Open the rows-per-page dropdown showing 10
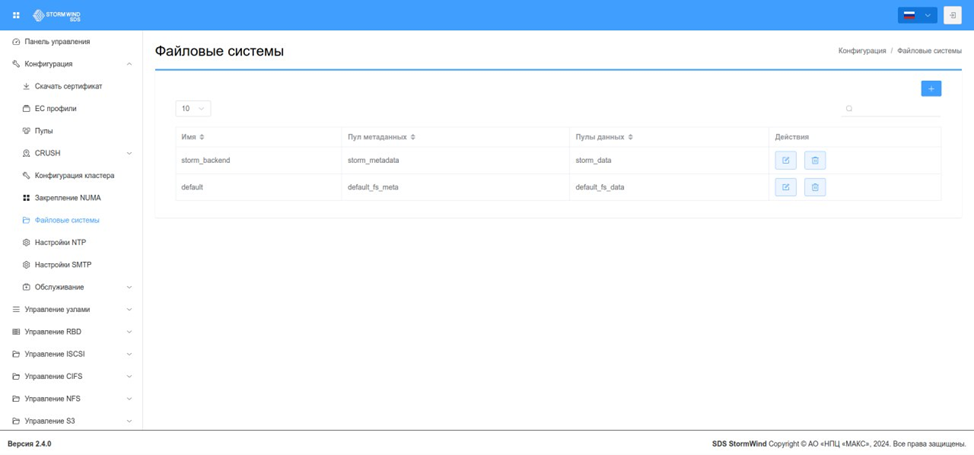The width and height of the screenshot is (974, 455). pos(193,109)
